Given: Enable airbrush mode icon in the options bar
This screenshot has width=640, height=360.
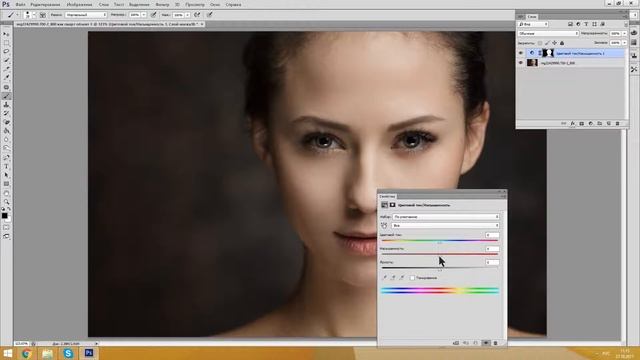Looking at the screenshot, I should (196, 15).
